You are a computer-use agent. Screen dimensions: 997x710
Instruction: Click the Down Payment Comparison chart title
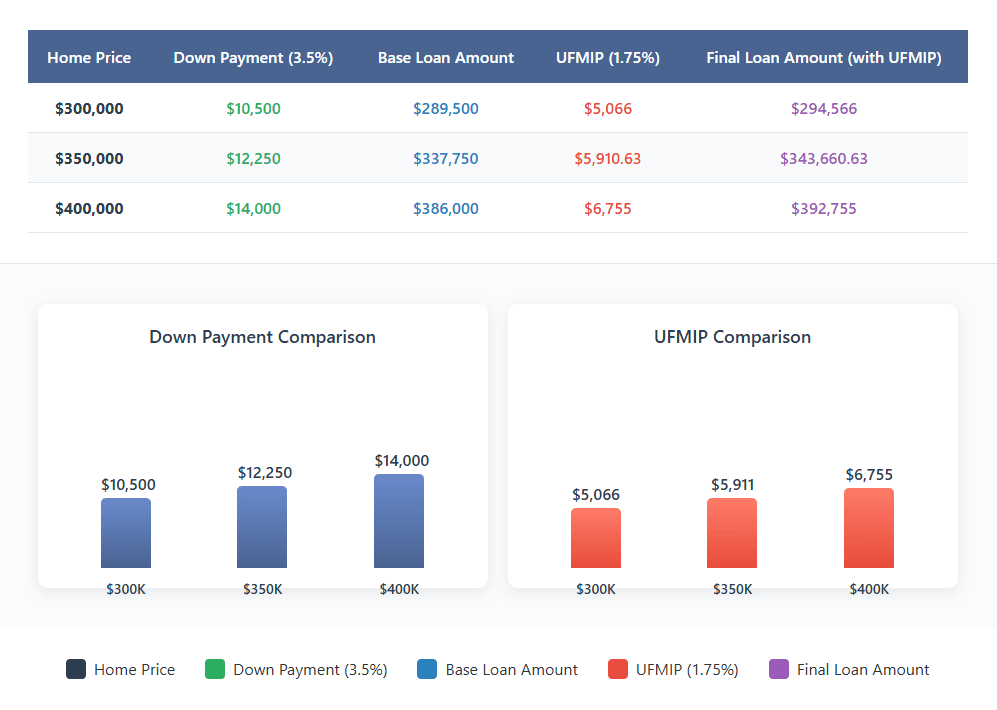(262, 337)
